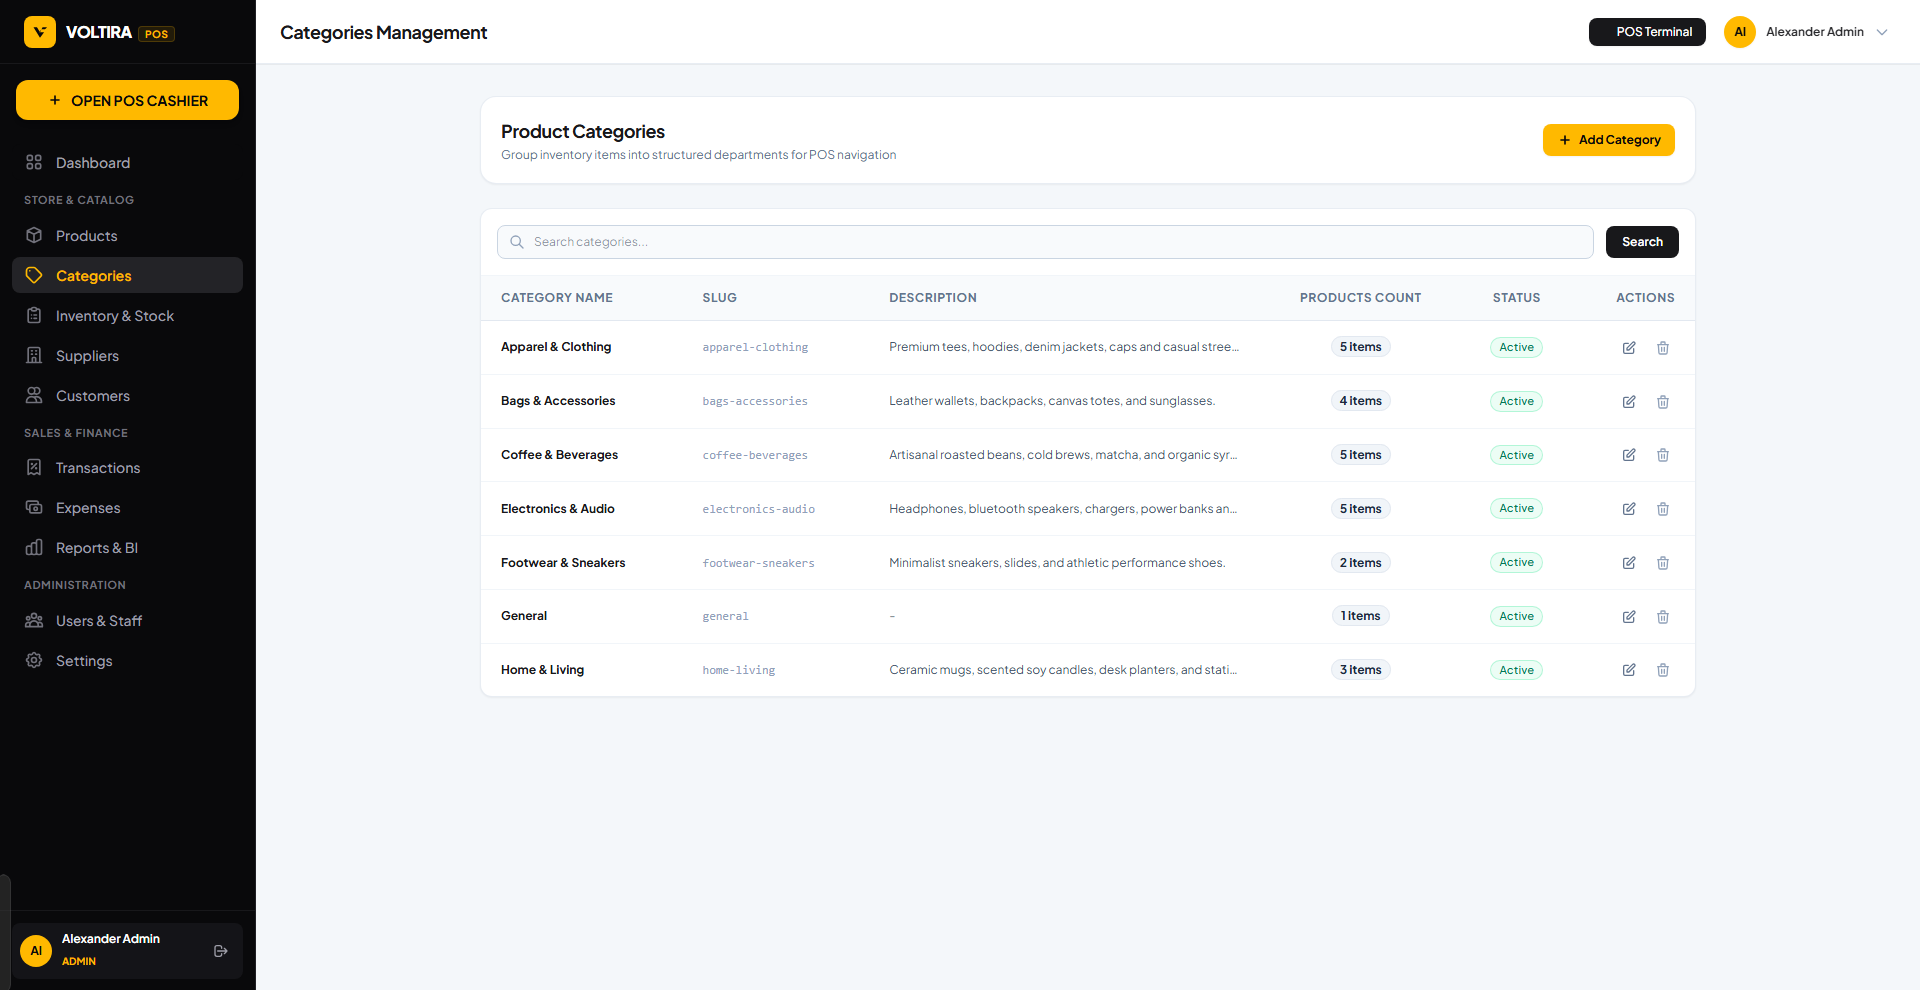Image resolution: width=1920 pixels, height=990 pixels.
Task: Click the Add Category button
Action: tap(1608, 140)
